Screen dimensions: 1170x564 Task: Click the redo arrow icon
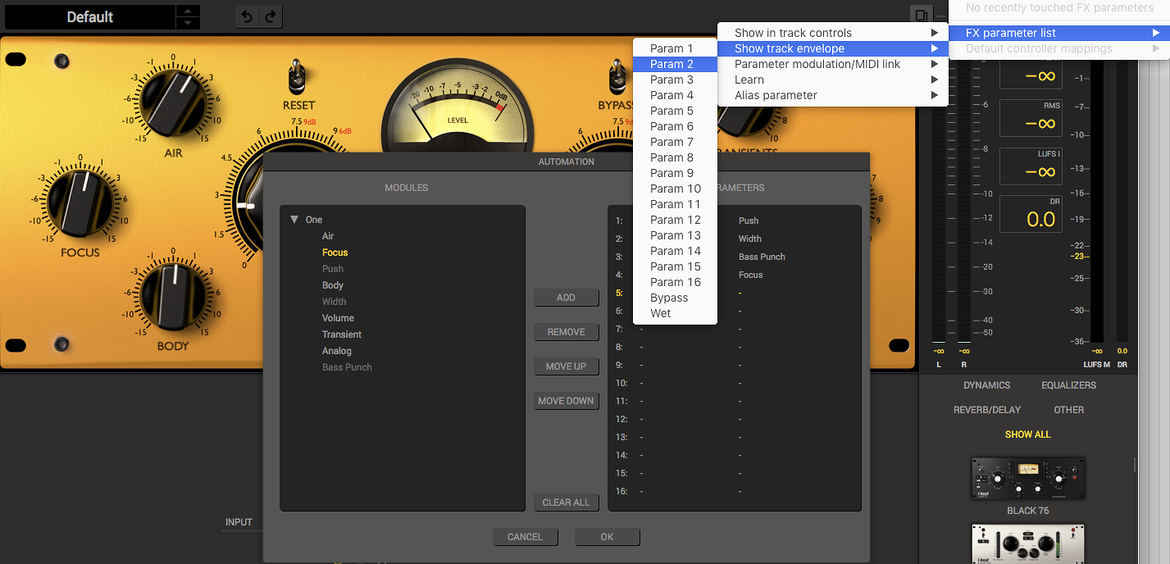tap(270, 16)
